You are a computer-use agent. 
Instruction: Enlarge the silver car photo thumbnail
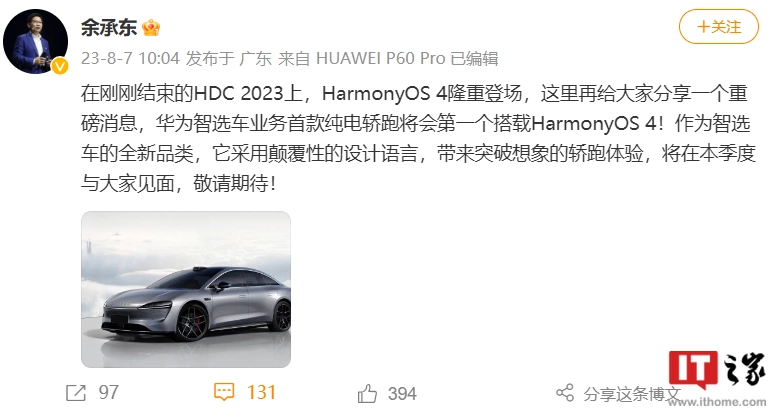(x=186, y=289)
